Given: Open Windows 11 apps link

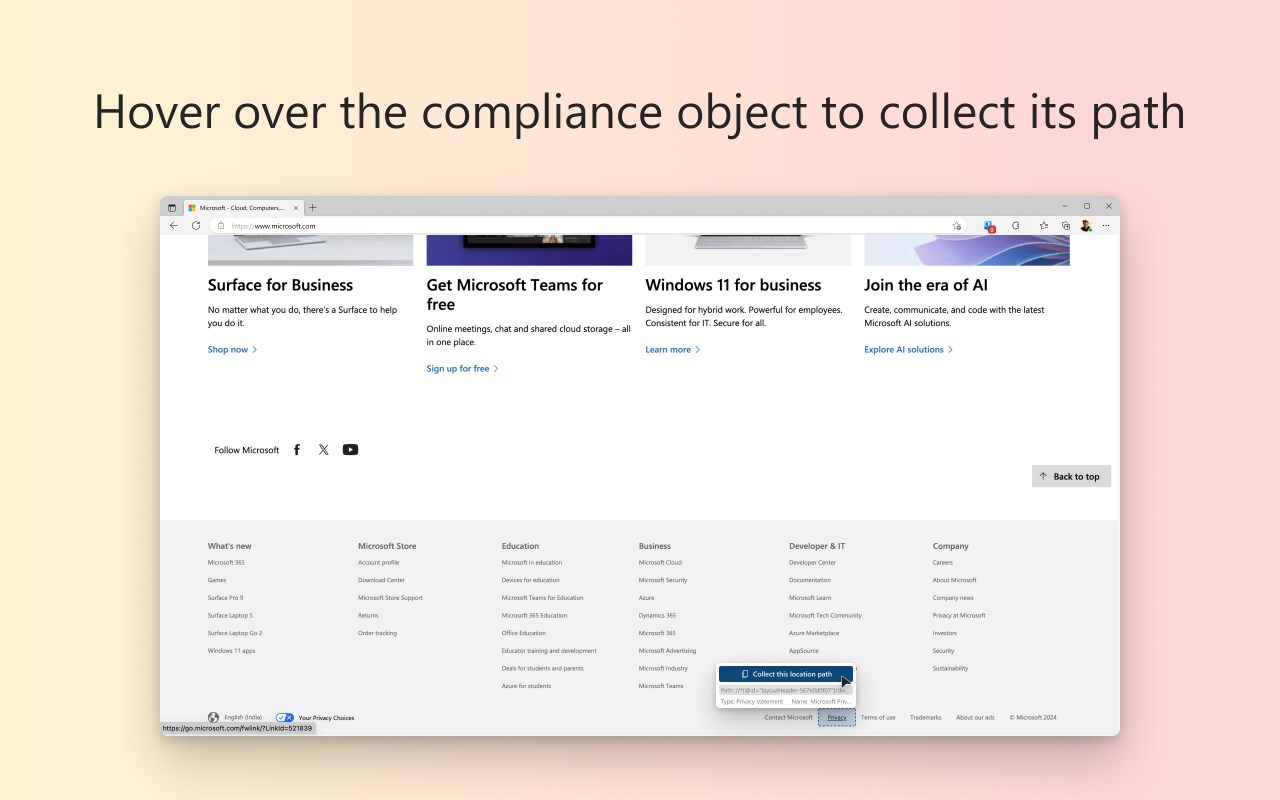Looking at the screenshot, I should [x=231, y=651].
